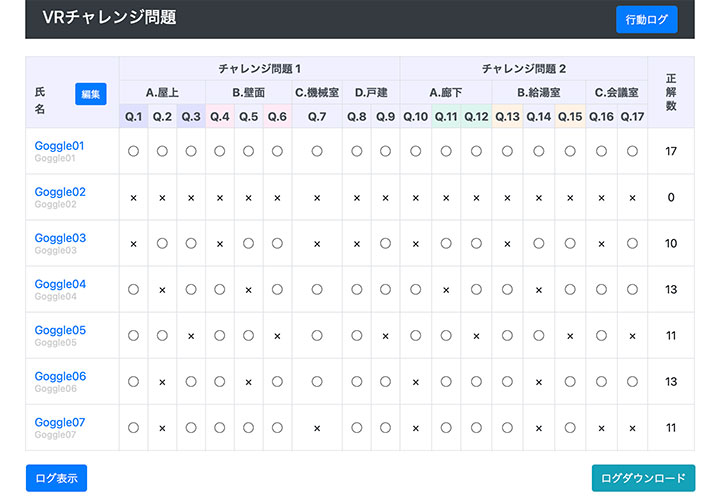Click Goggle01's Q.1 circle mark
The height and width of the screenshot is (500, 720).
(134, 151)
